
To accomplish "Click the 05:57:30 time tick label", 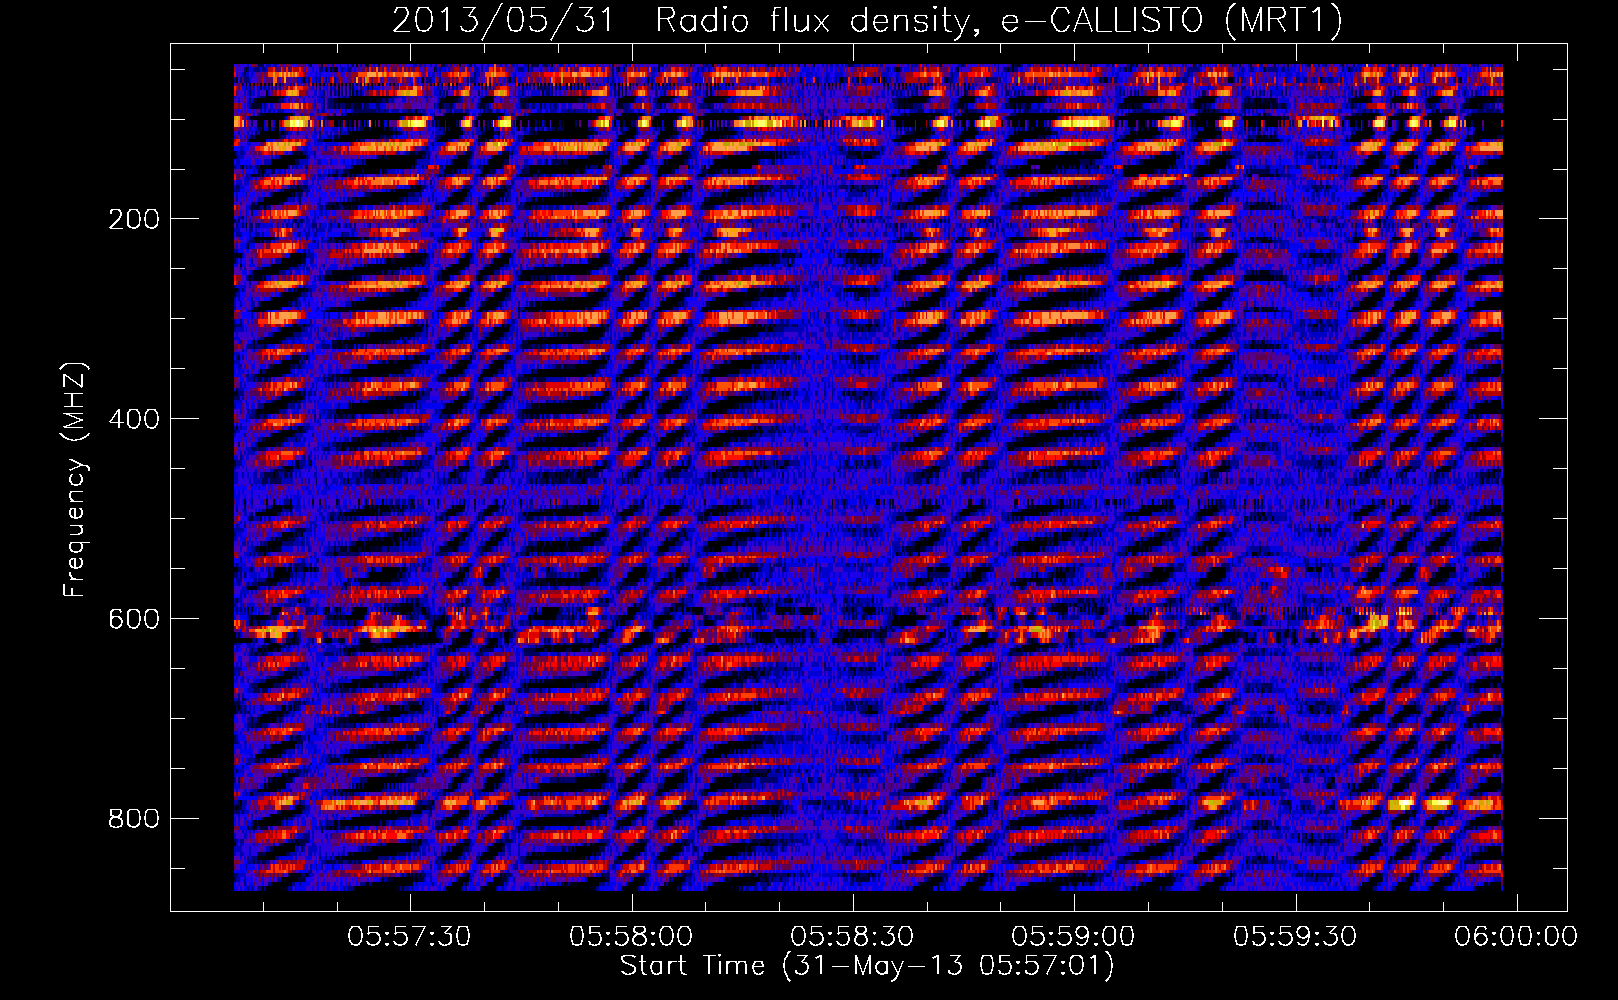I will click(409, 937).
